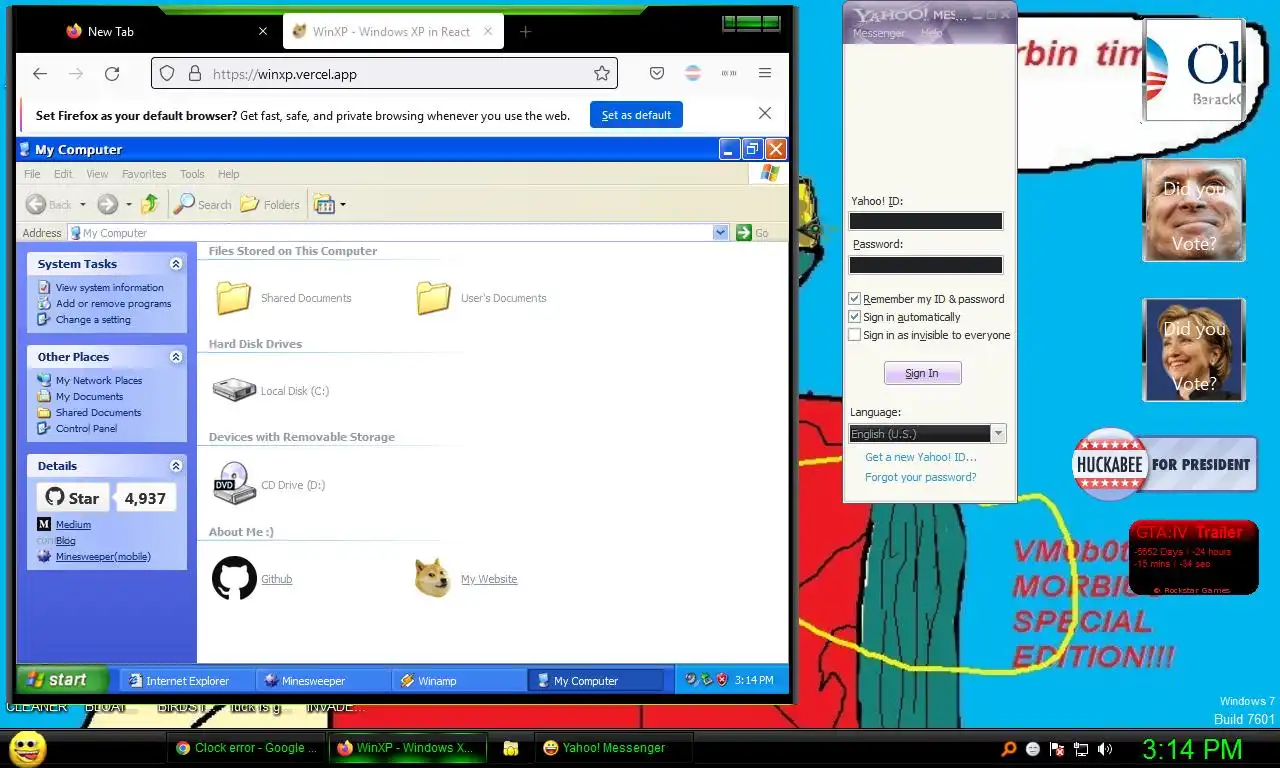Collapse the Details panel
Screen dimensions: 1280x768
(x=176, y=466)
